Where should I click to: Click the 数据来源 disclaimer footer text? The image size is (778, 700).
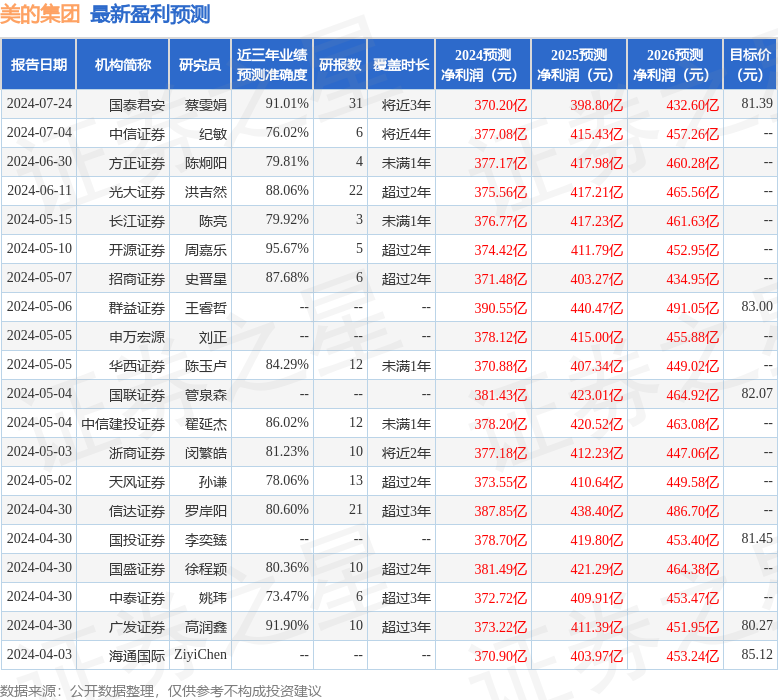(x=161, y=691)
